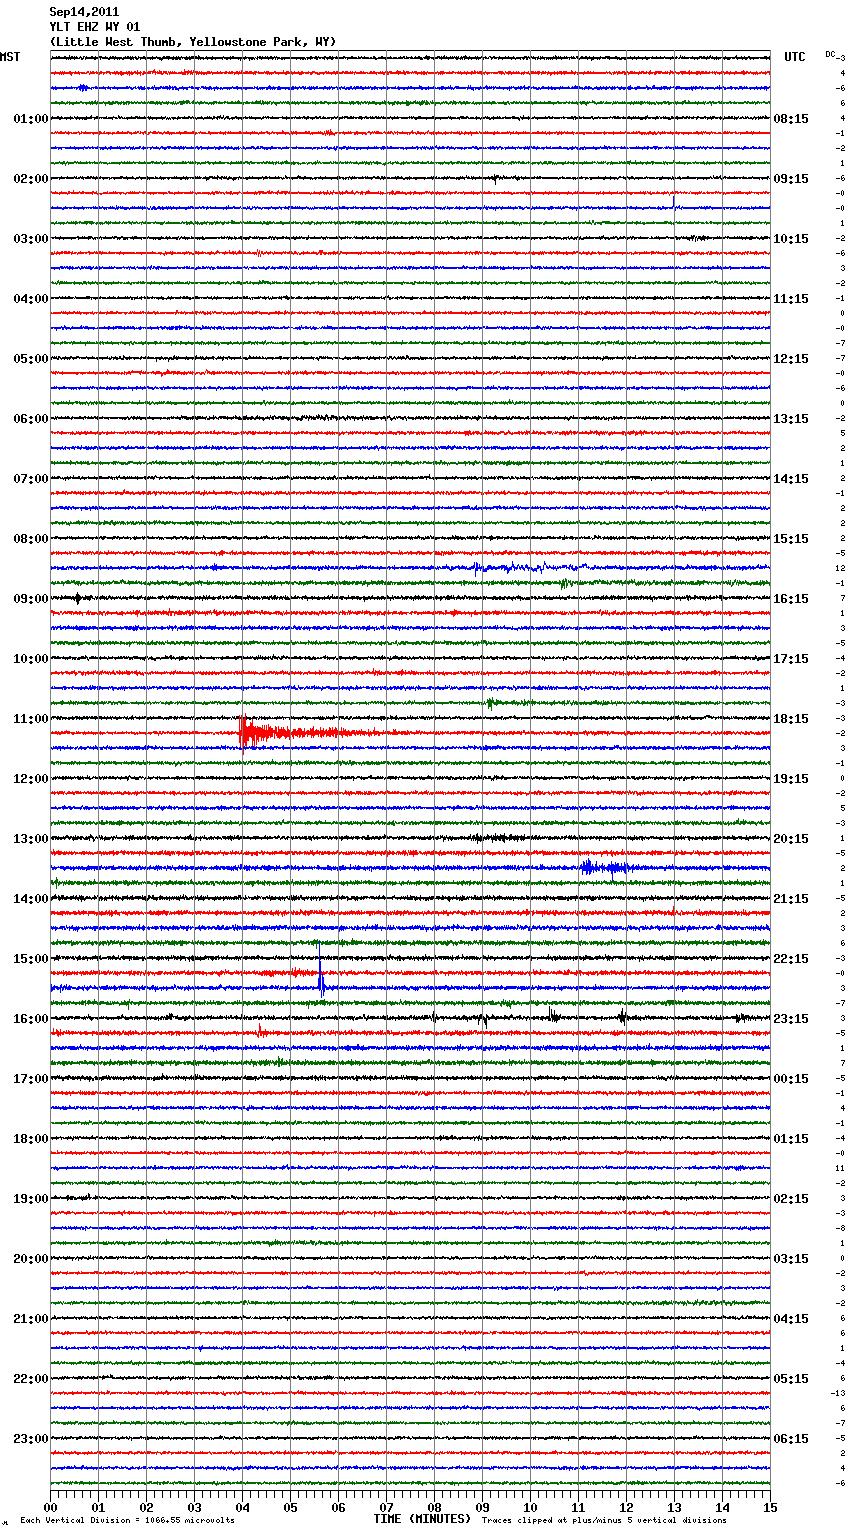Click the 12:15 UTC time label
This screenshot has height=1534, width=850.
[x=791, y=359]
